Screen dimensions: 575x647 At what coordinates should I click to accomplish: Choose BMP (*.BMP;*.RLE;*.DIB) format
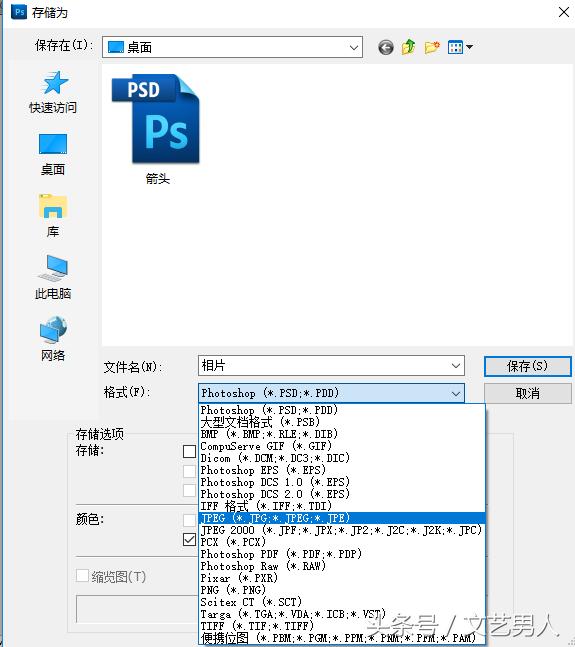(342, 434)
